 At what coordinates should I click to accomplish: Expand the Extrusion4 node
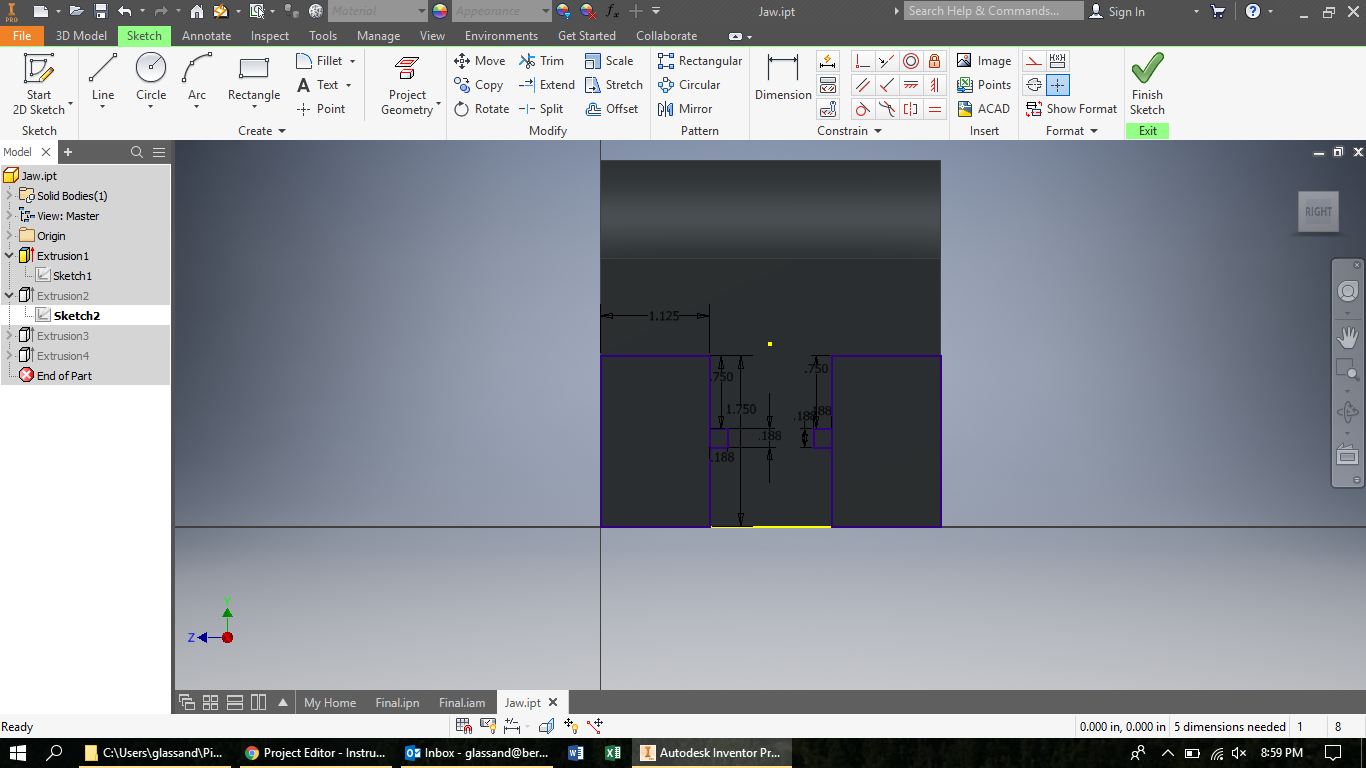pos(9,355)
